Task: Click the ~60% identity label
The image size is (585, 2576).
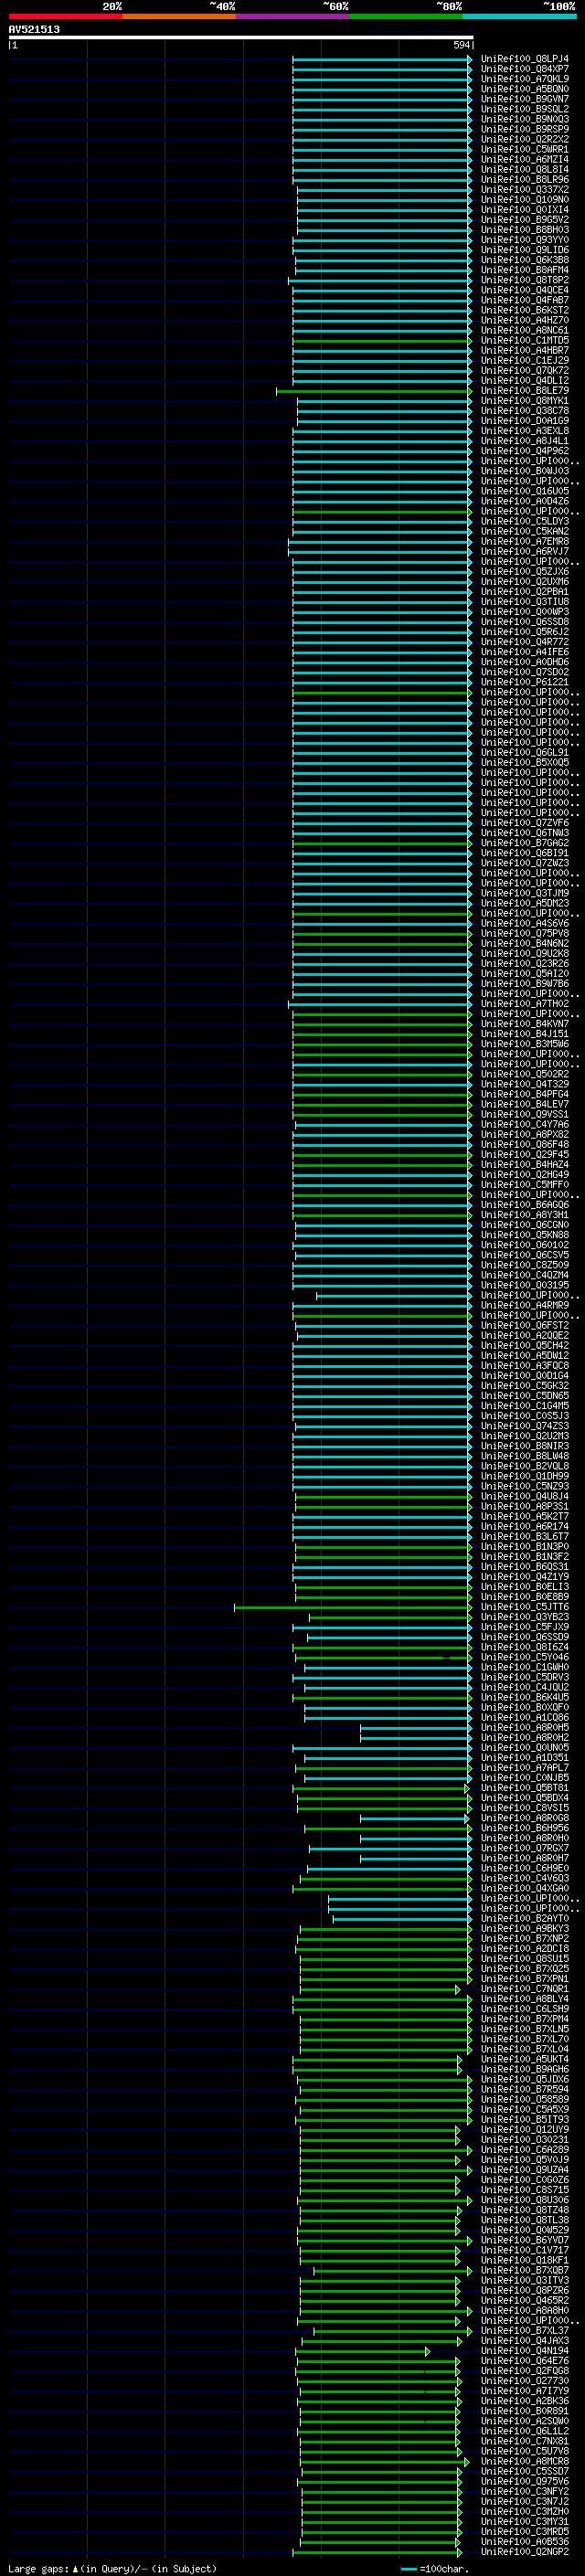Action: point(335,6)
